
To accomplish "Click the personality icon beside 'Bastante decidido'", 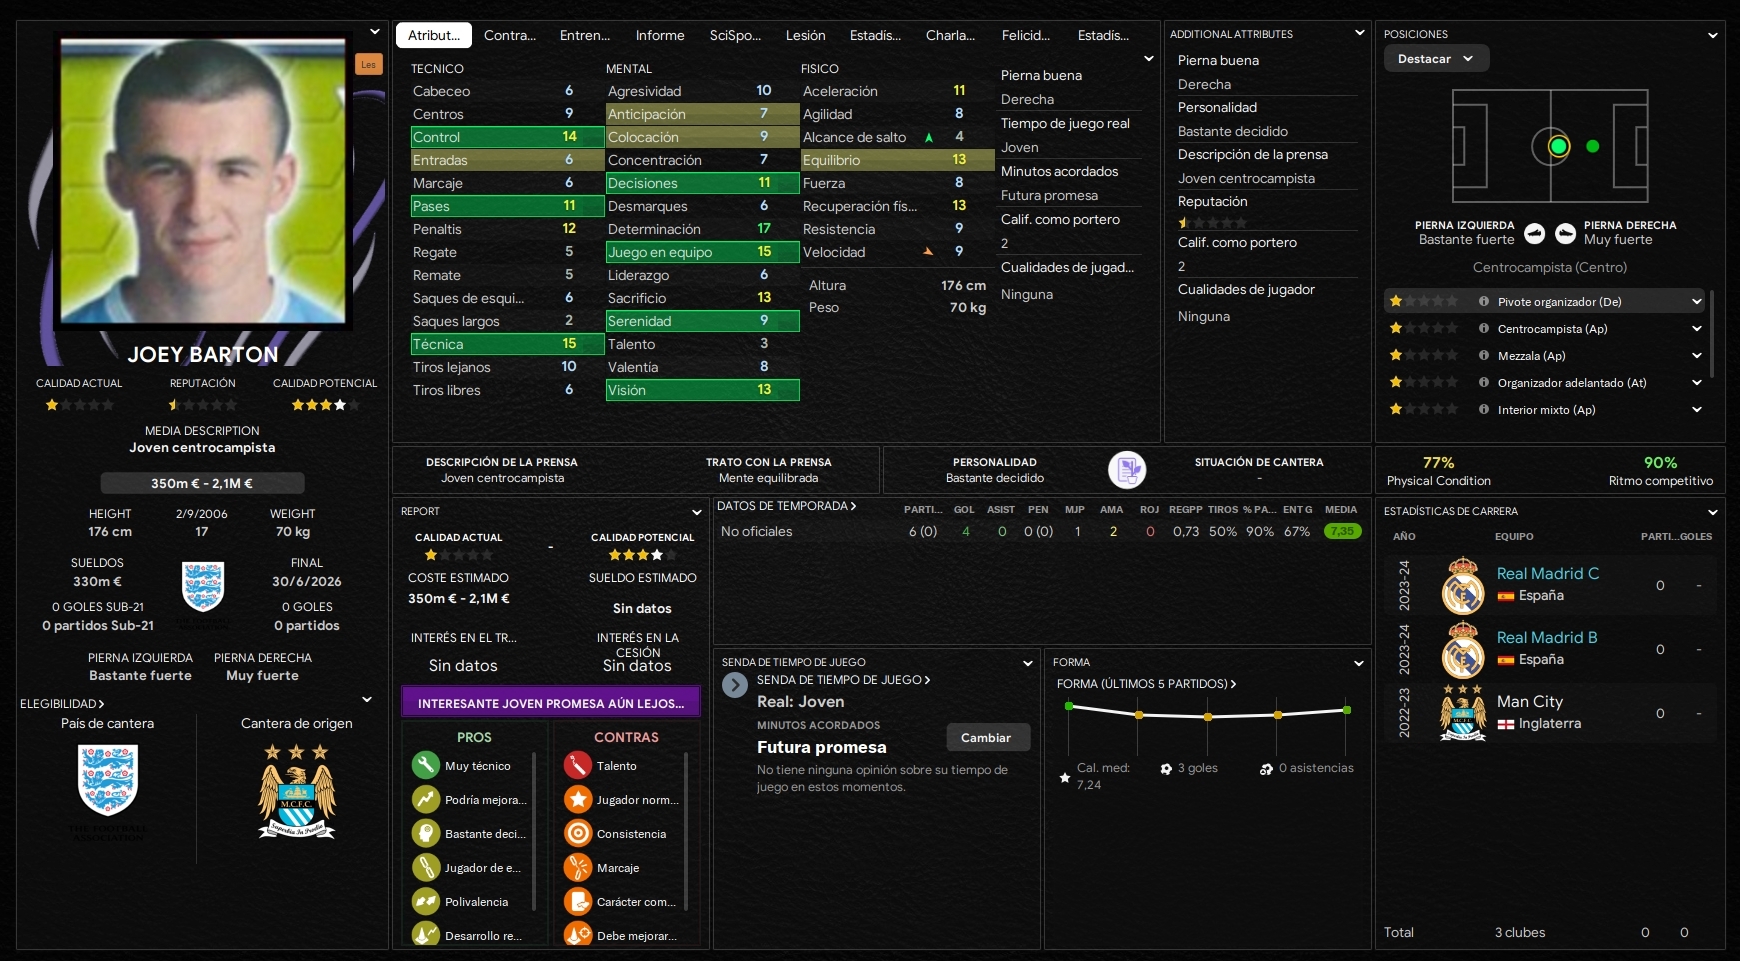I will click(x=1127, y=469).
